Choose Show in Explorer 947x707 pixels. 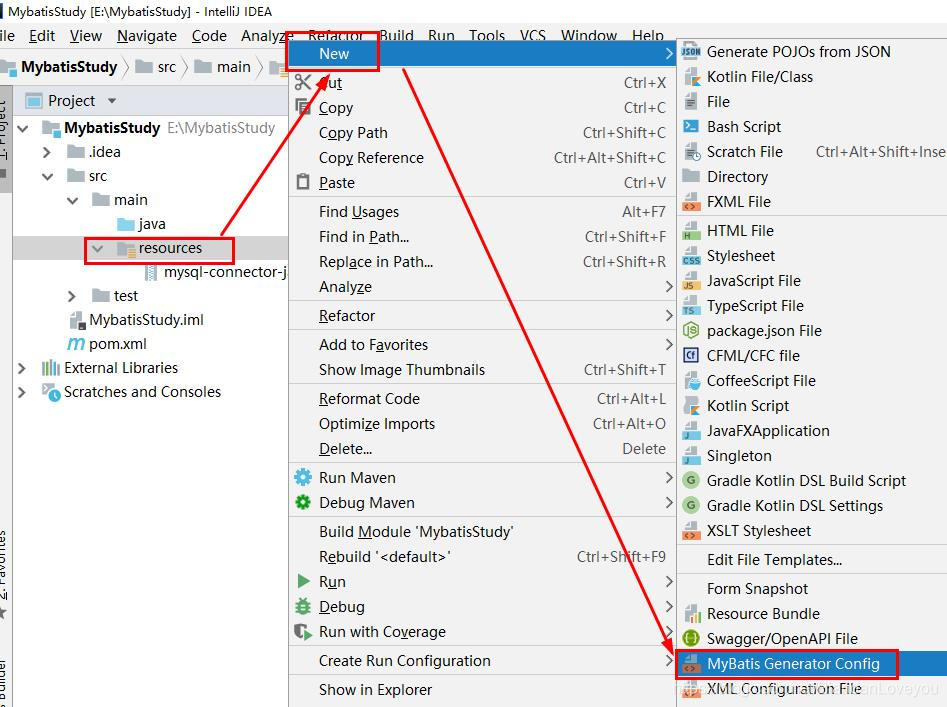pos(481,689)
